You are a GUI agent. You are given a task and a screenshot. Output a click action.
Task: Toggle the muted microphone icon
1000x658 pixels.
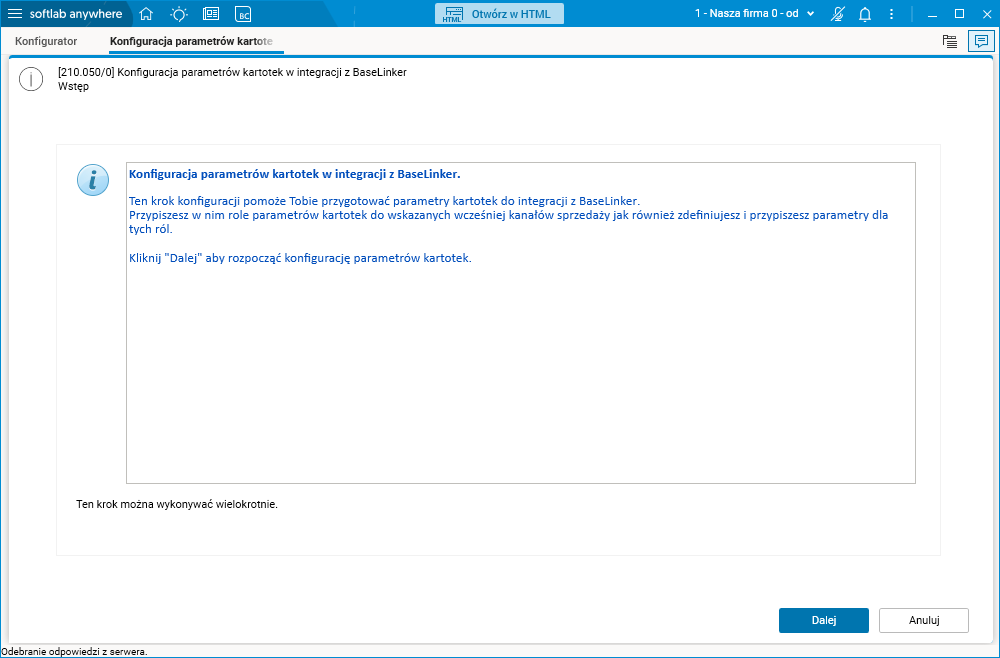click(837, 13)
